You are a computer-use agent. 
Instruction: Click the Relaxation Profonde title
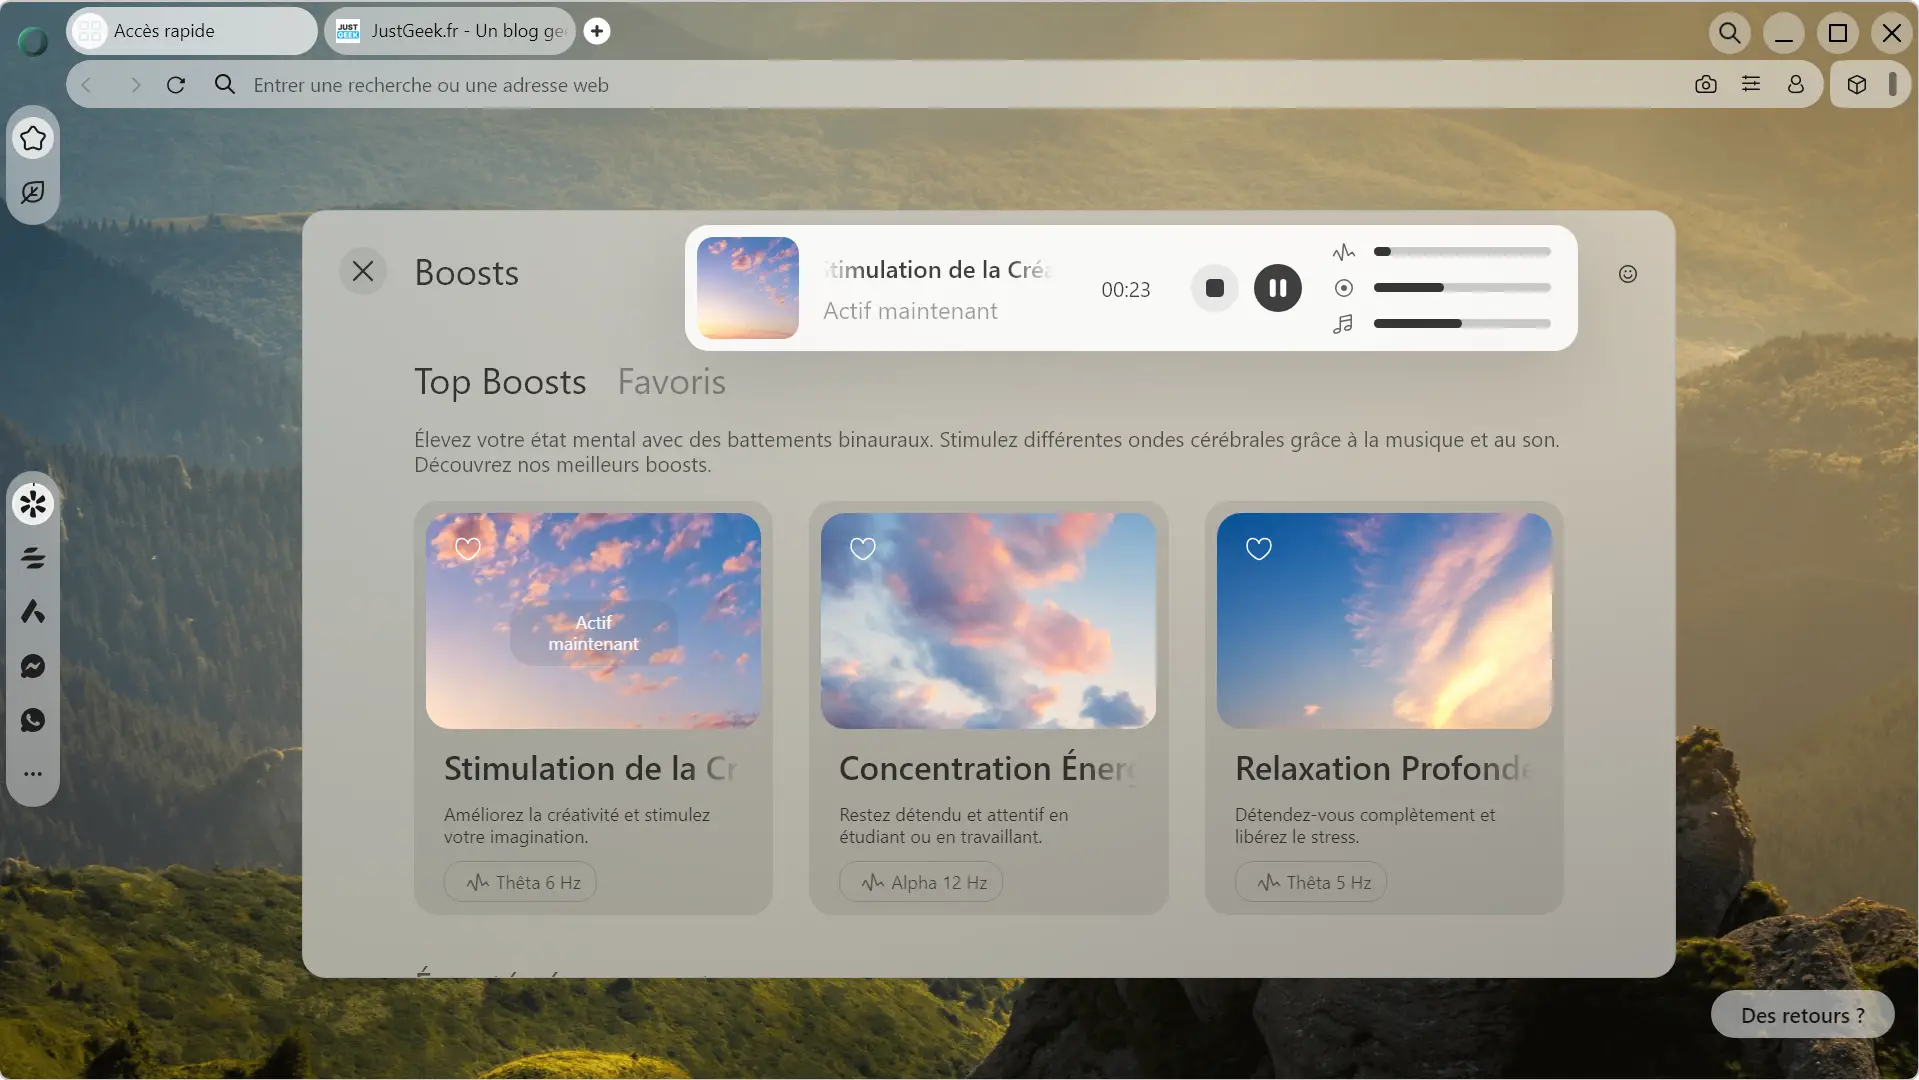1383,768
